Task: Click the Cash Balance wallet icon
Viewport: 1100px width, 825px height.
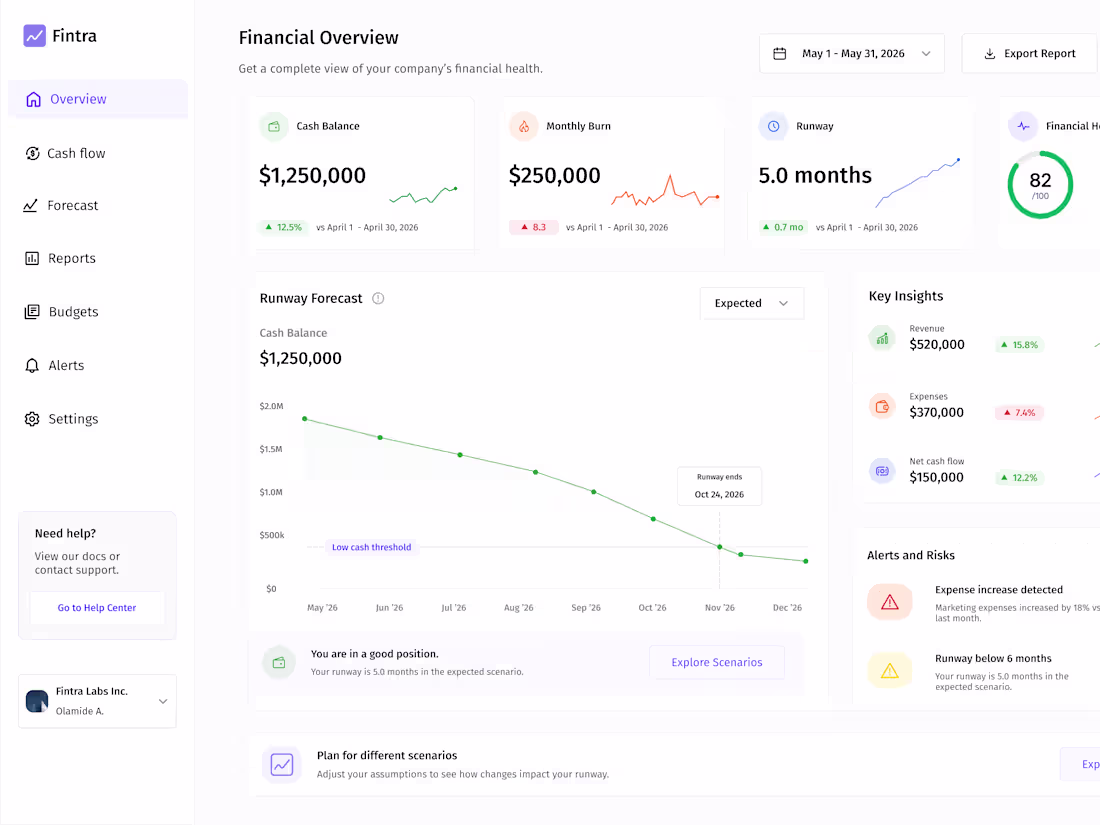Action: click(274, 126)
